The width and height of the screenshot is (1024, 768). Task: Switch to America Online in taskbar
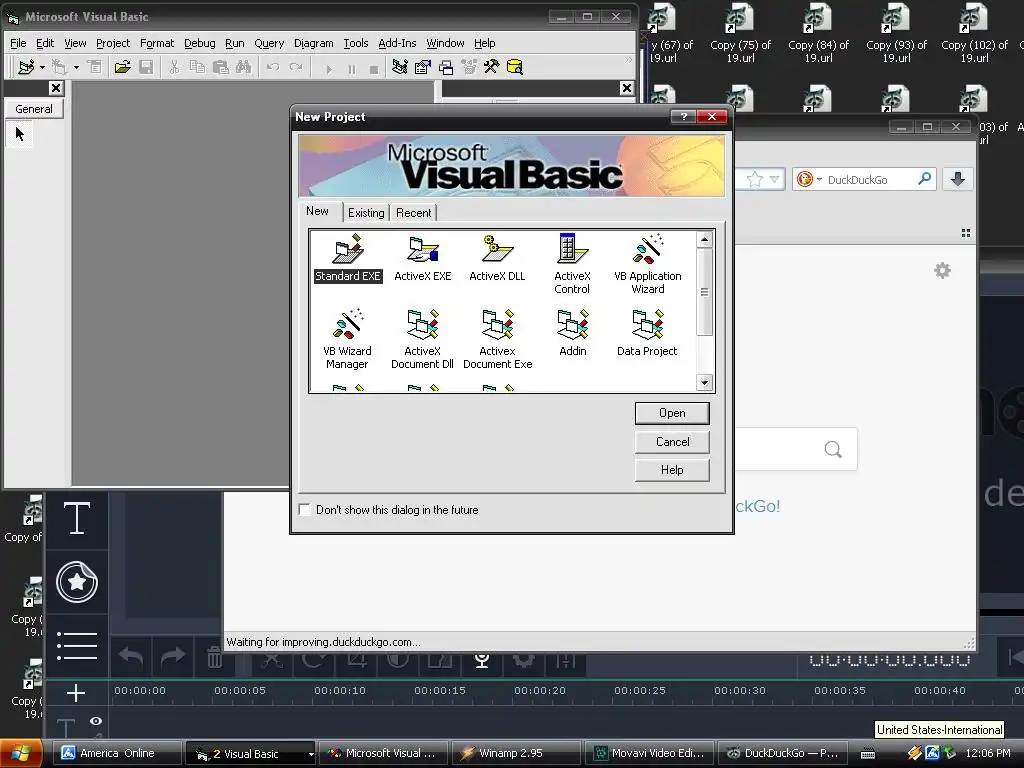[116, 753]
